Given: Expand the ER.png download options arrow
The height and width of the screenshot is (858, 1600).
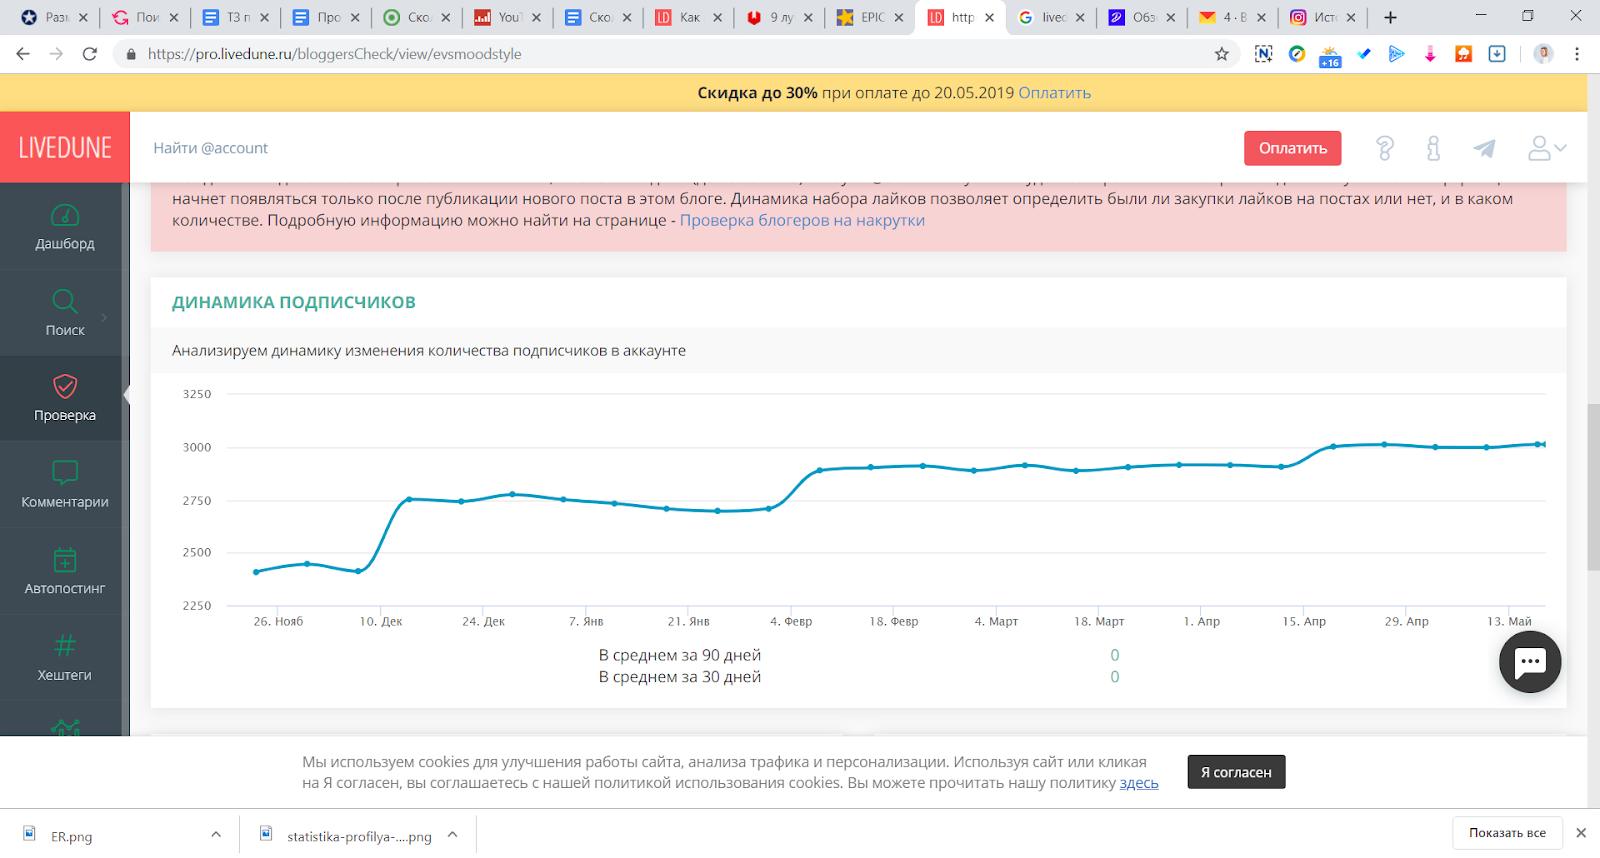Looking at the screenshot, I should click(x=216, y=834).
